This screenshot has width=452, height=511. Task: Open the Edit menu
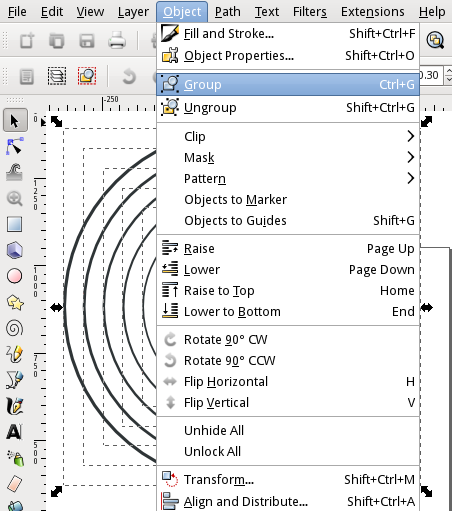[x=52, y=12]
